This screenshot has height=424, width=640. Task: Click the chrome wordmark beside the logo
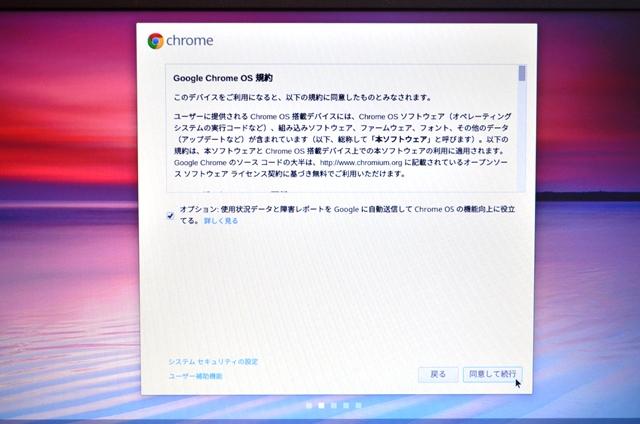coord(189,41)
